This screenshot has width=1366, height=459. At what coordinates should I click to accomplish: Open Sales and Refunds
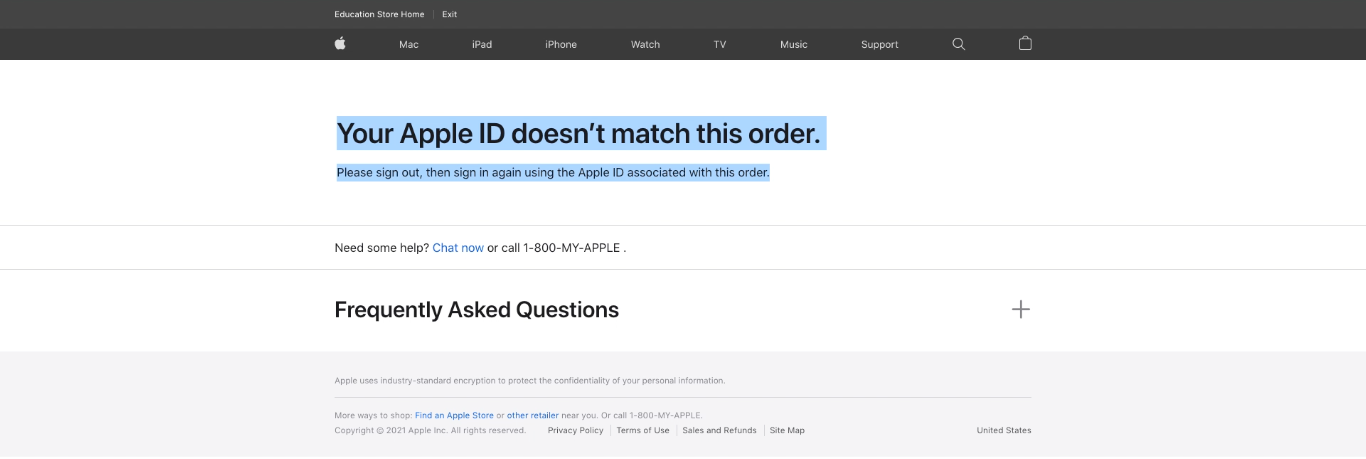(719, 430)
